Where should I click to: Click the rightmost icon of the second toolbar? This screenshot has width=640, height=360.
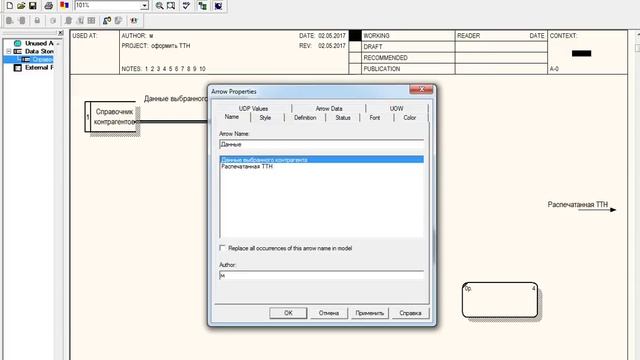[134, 20]
